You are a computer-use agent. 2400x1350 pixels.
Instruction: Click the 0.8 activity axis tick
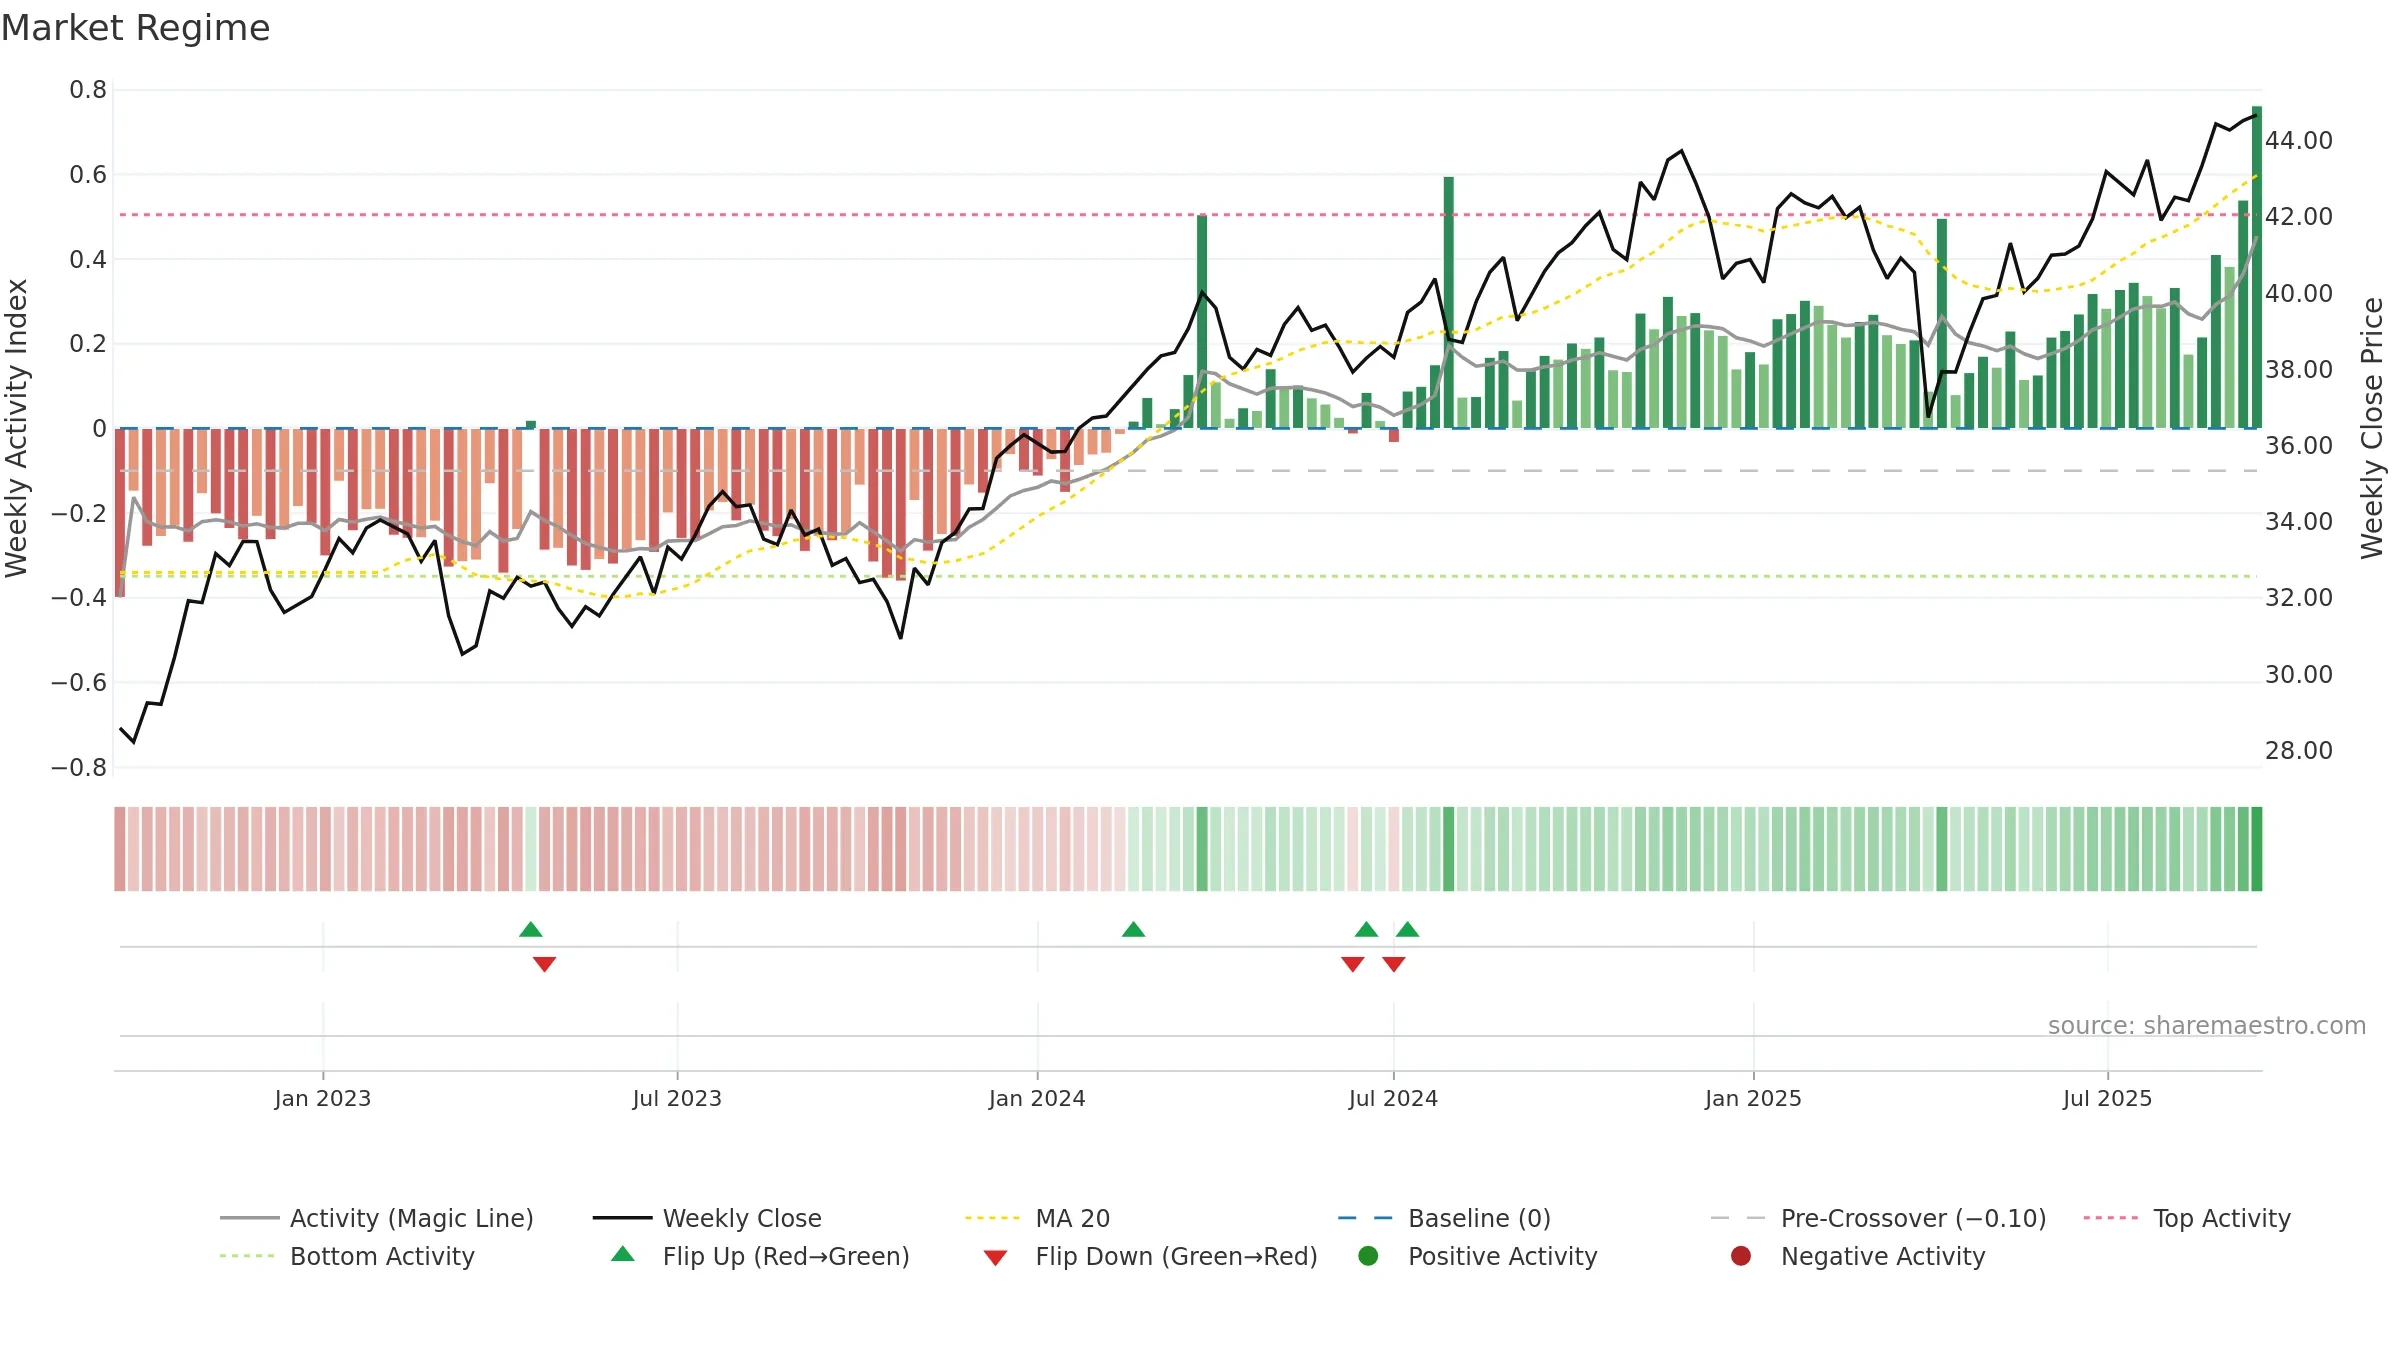pos(88,90)
